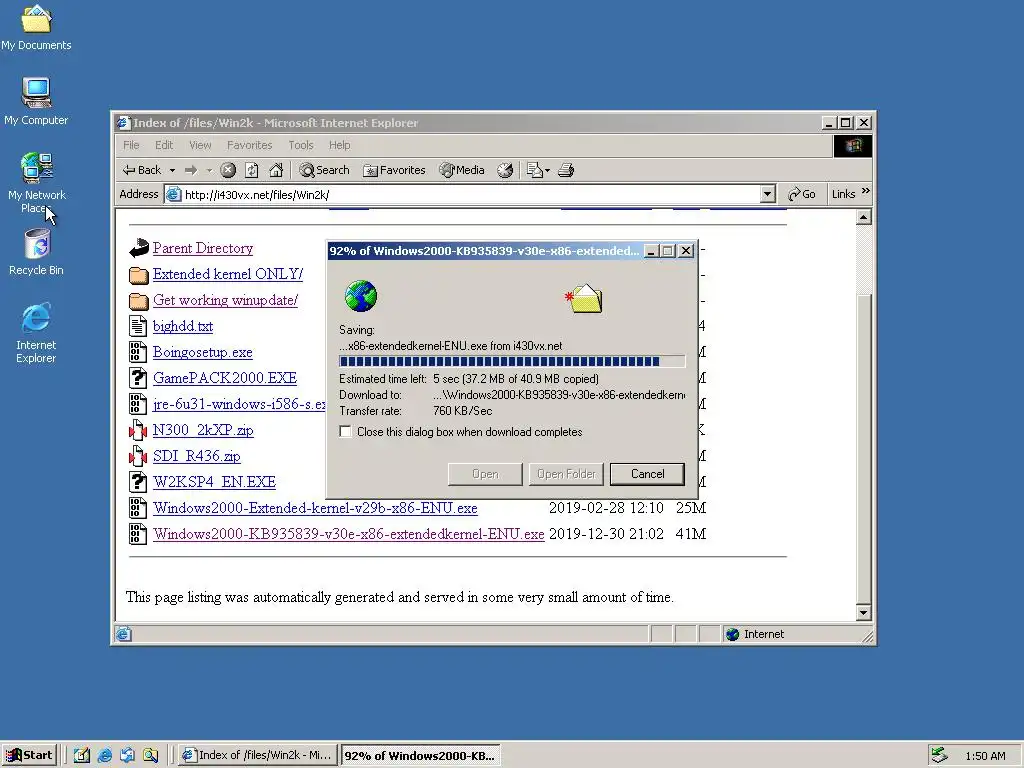
Task: Open the Media pane
Action: click(462, 170)
